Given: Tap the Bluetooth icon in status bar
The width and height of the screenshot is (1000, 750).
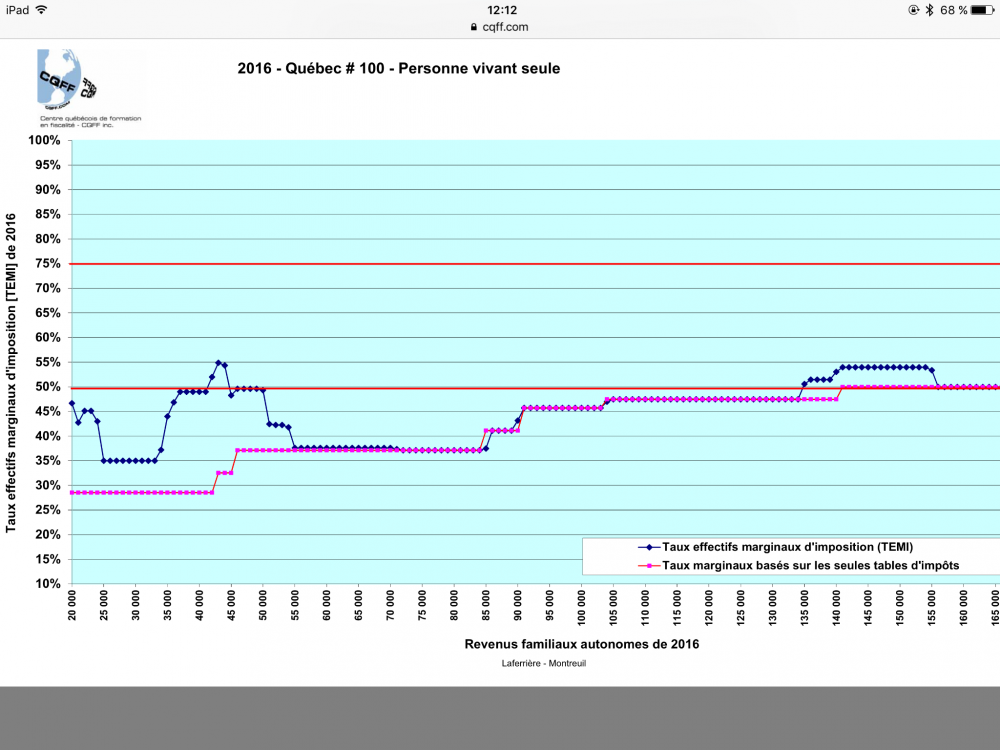Looking at the screenshot, I should point(929,10).
